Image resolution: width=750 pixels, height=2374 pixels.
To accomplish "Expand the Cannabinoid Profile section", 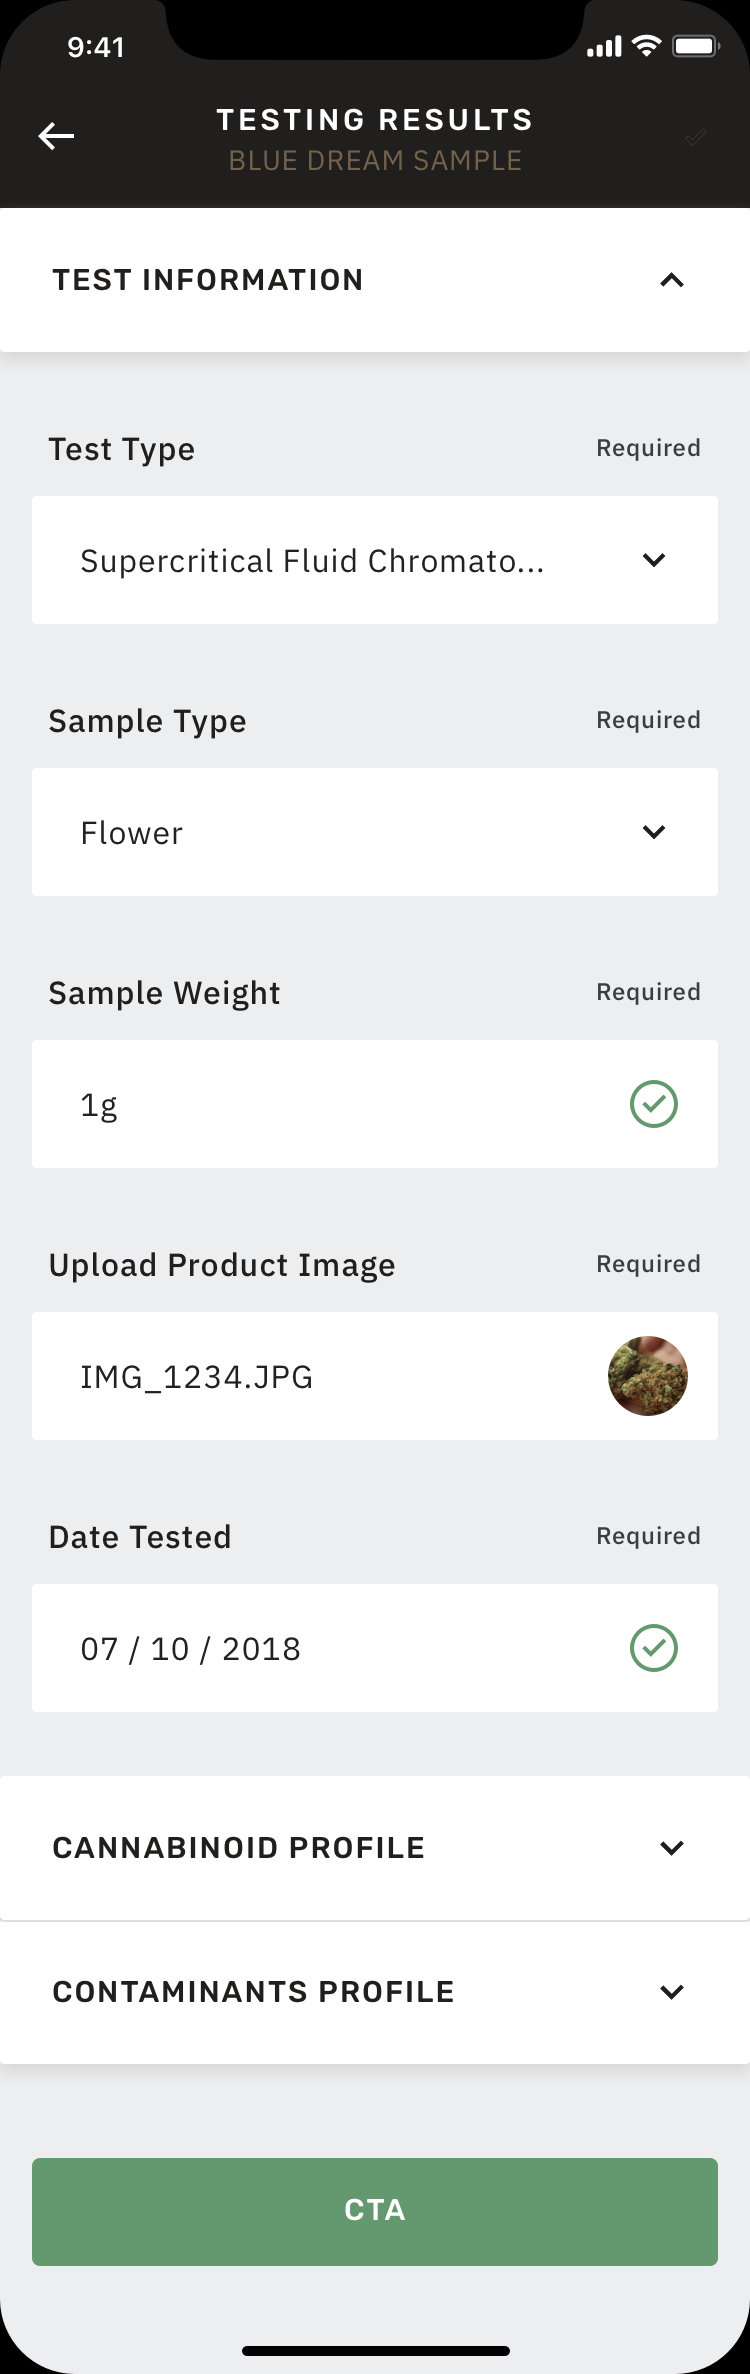I will pyautogui.click(x=672, y=1848).
